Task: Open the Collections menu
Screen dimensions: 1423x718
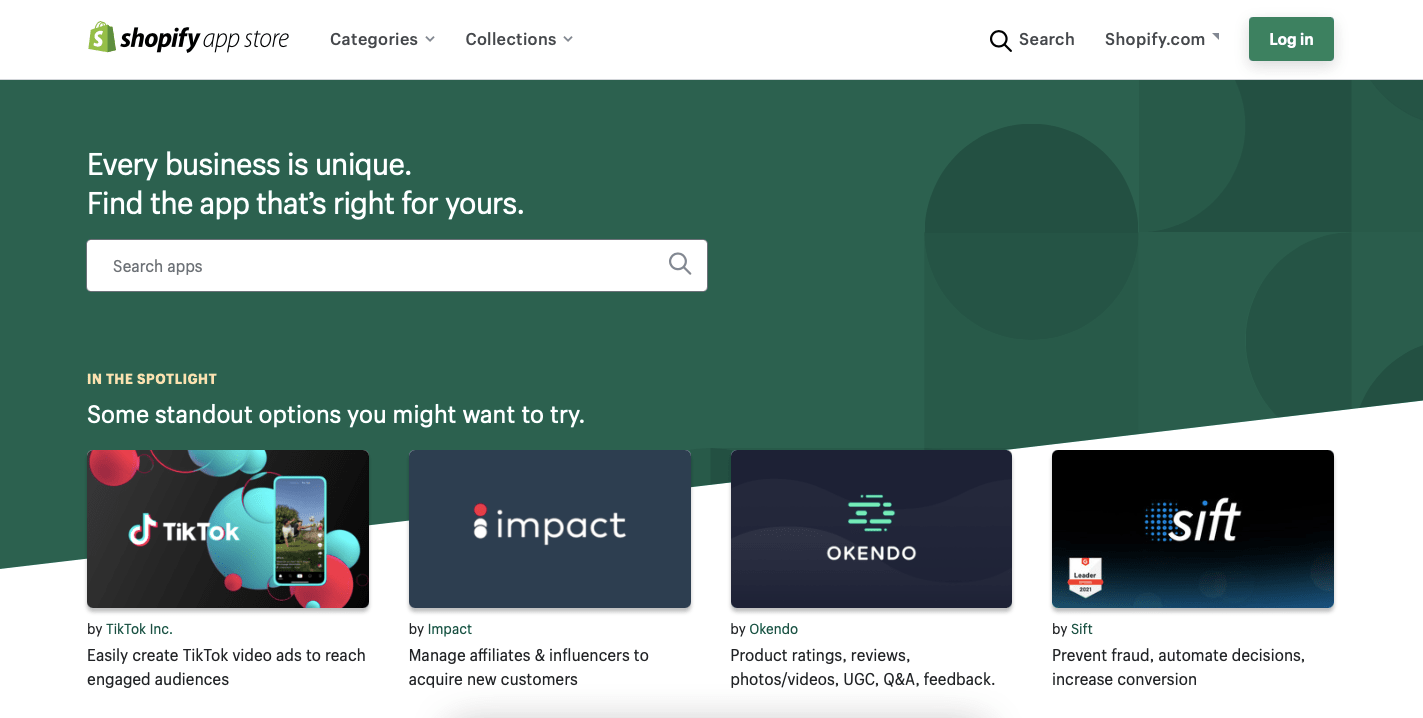Action: coord(511,39)
